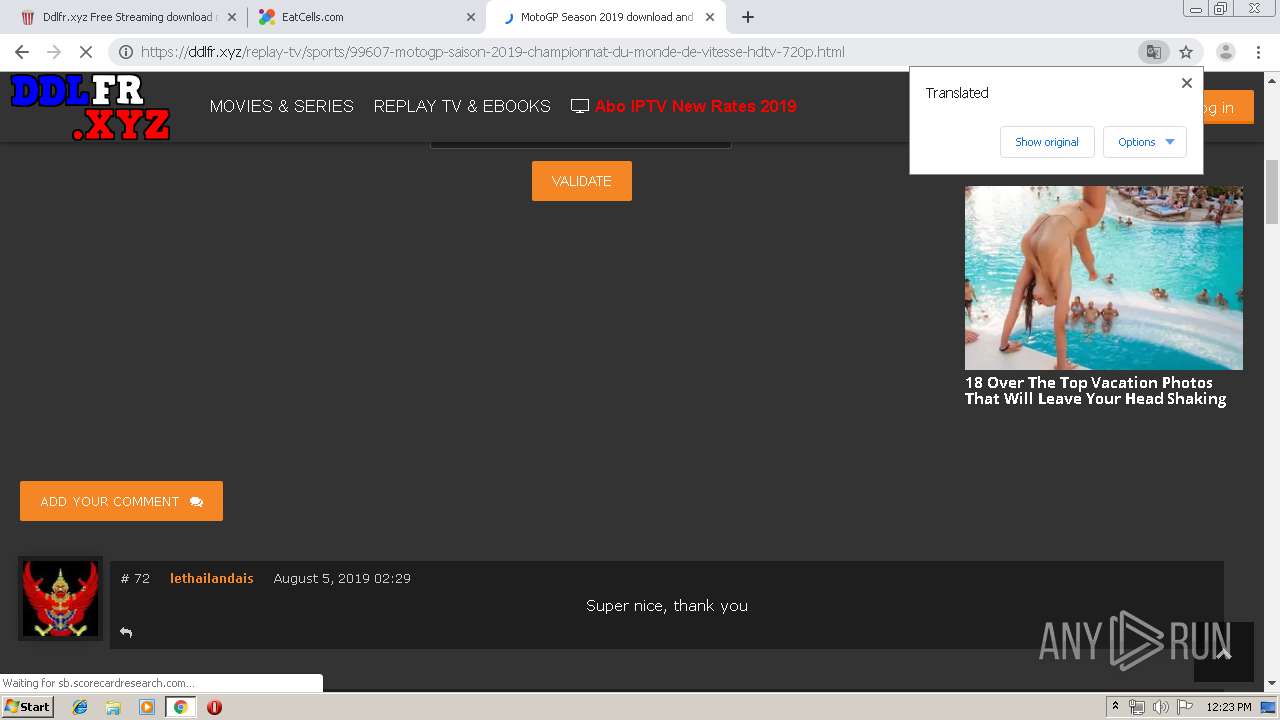Click the TV screen icon beside Abo IPTV
This screenshot has width=1280, height=720.
coord(580,106)
